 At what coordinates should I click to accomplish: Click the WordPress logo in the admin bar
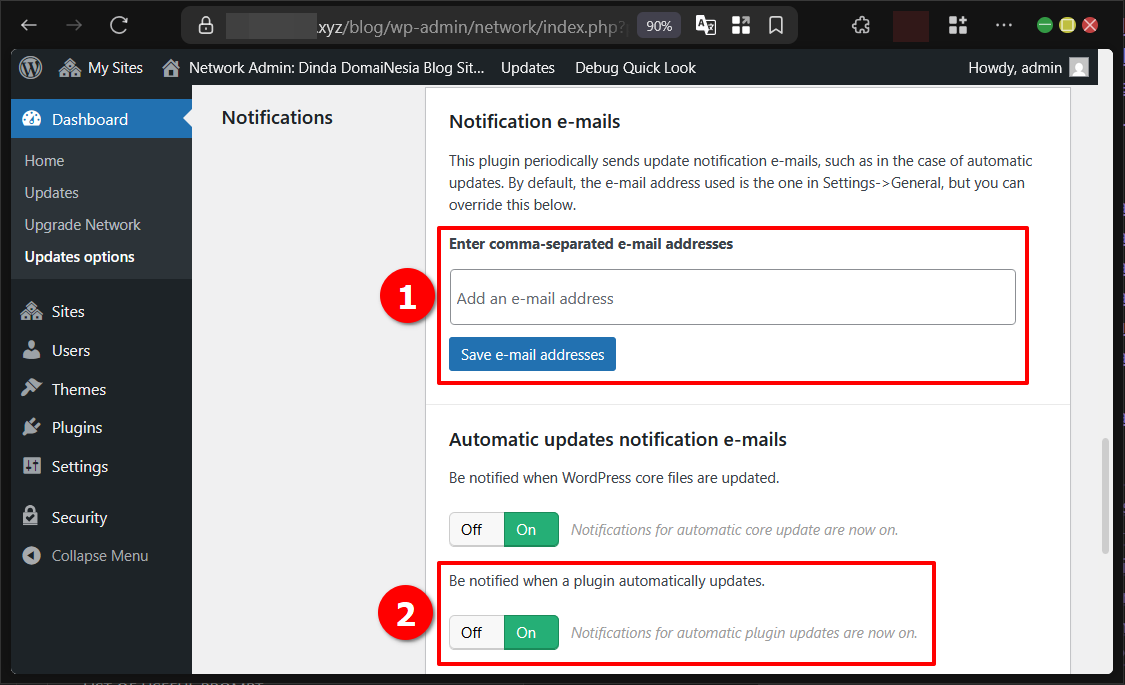pos(30,67)
